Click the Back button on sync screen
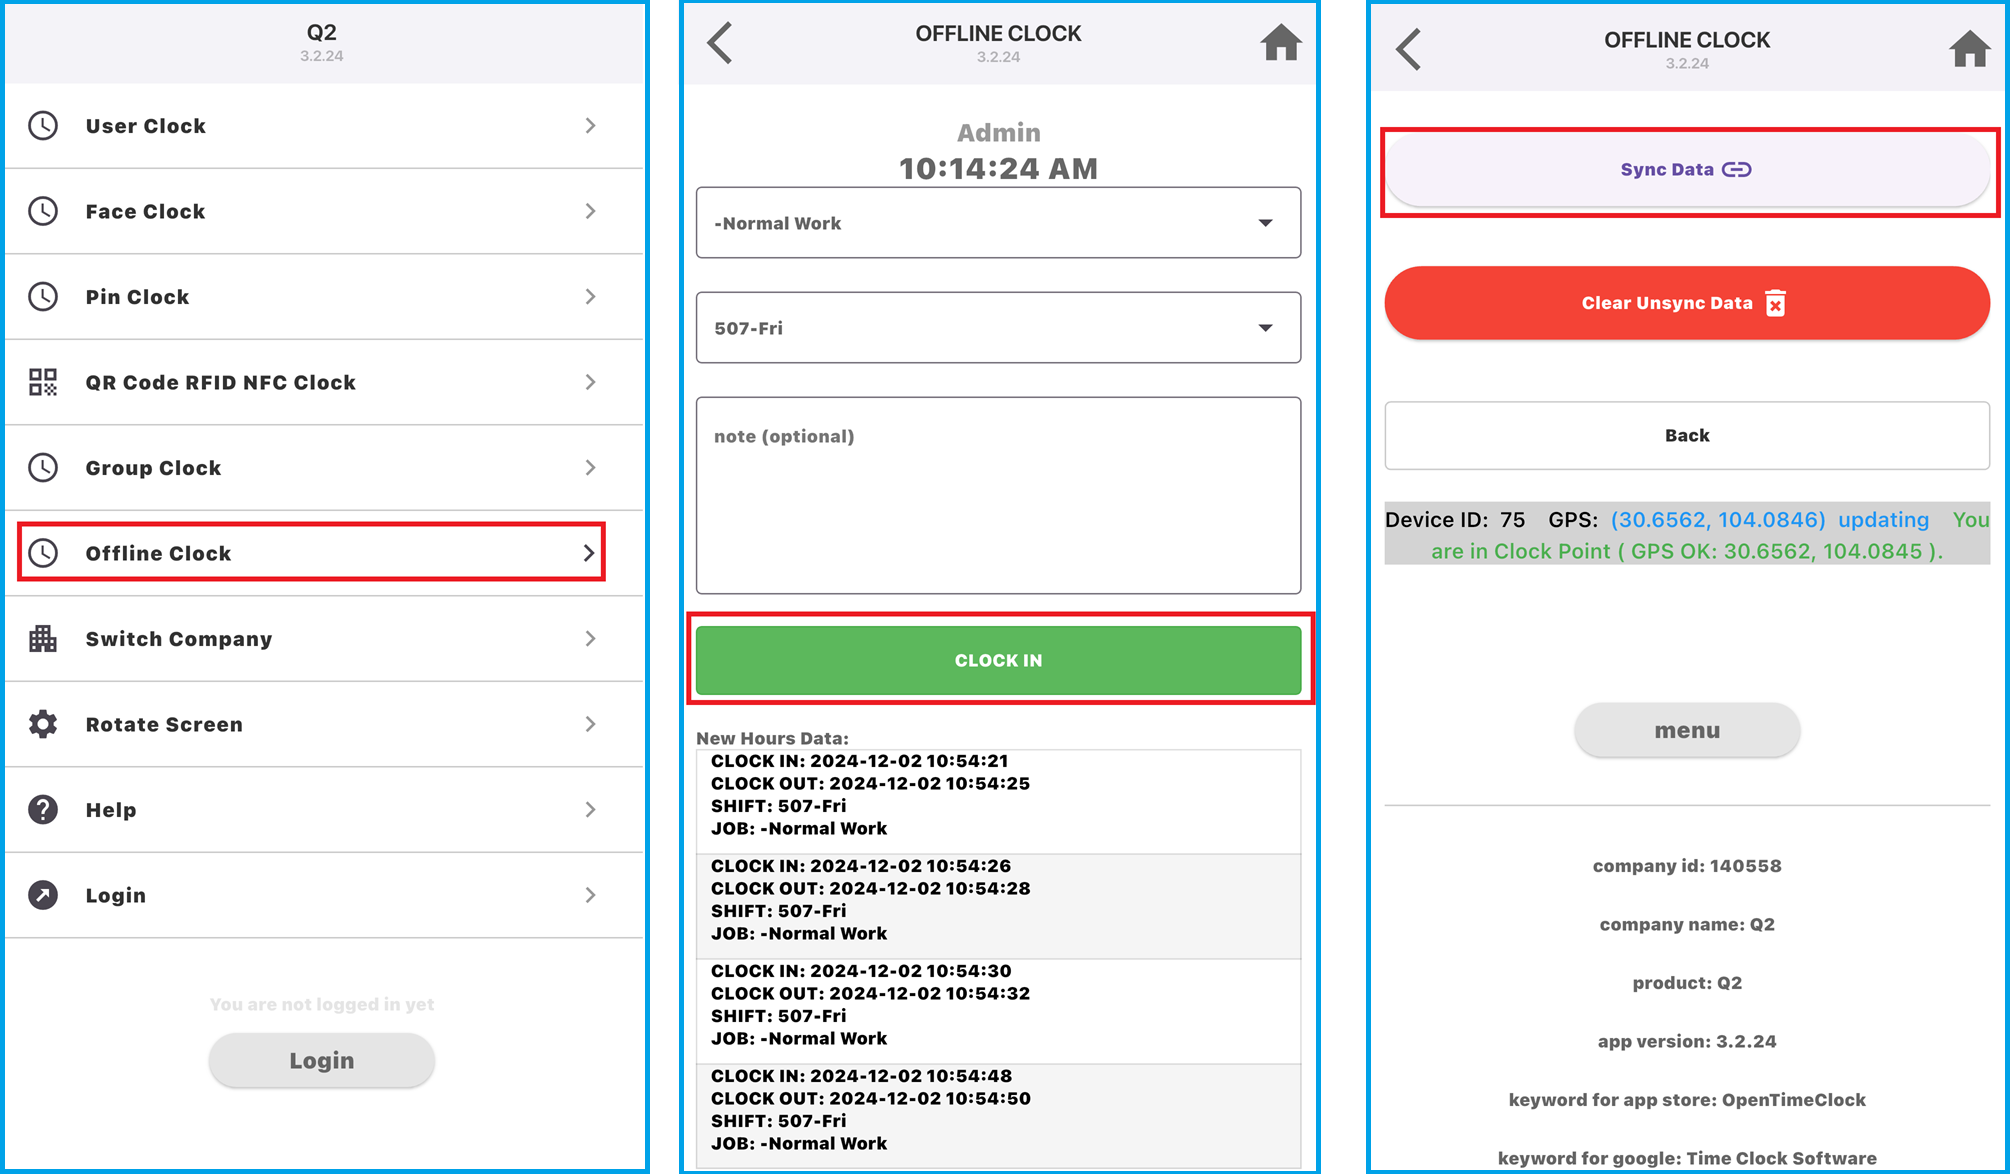The width and height of the screenshot is (2011, 1174). pyautogui.click(x=1685, y=433)
